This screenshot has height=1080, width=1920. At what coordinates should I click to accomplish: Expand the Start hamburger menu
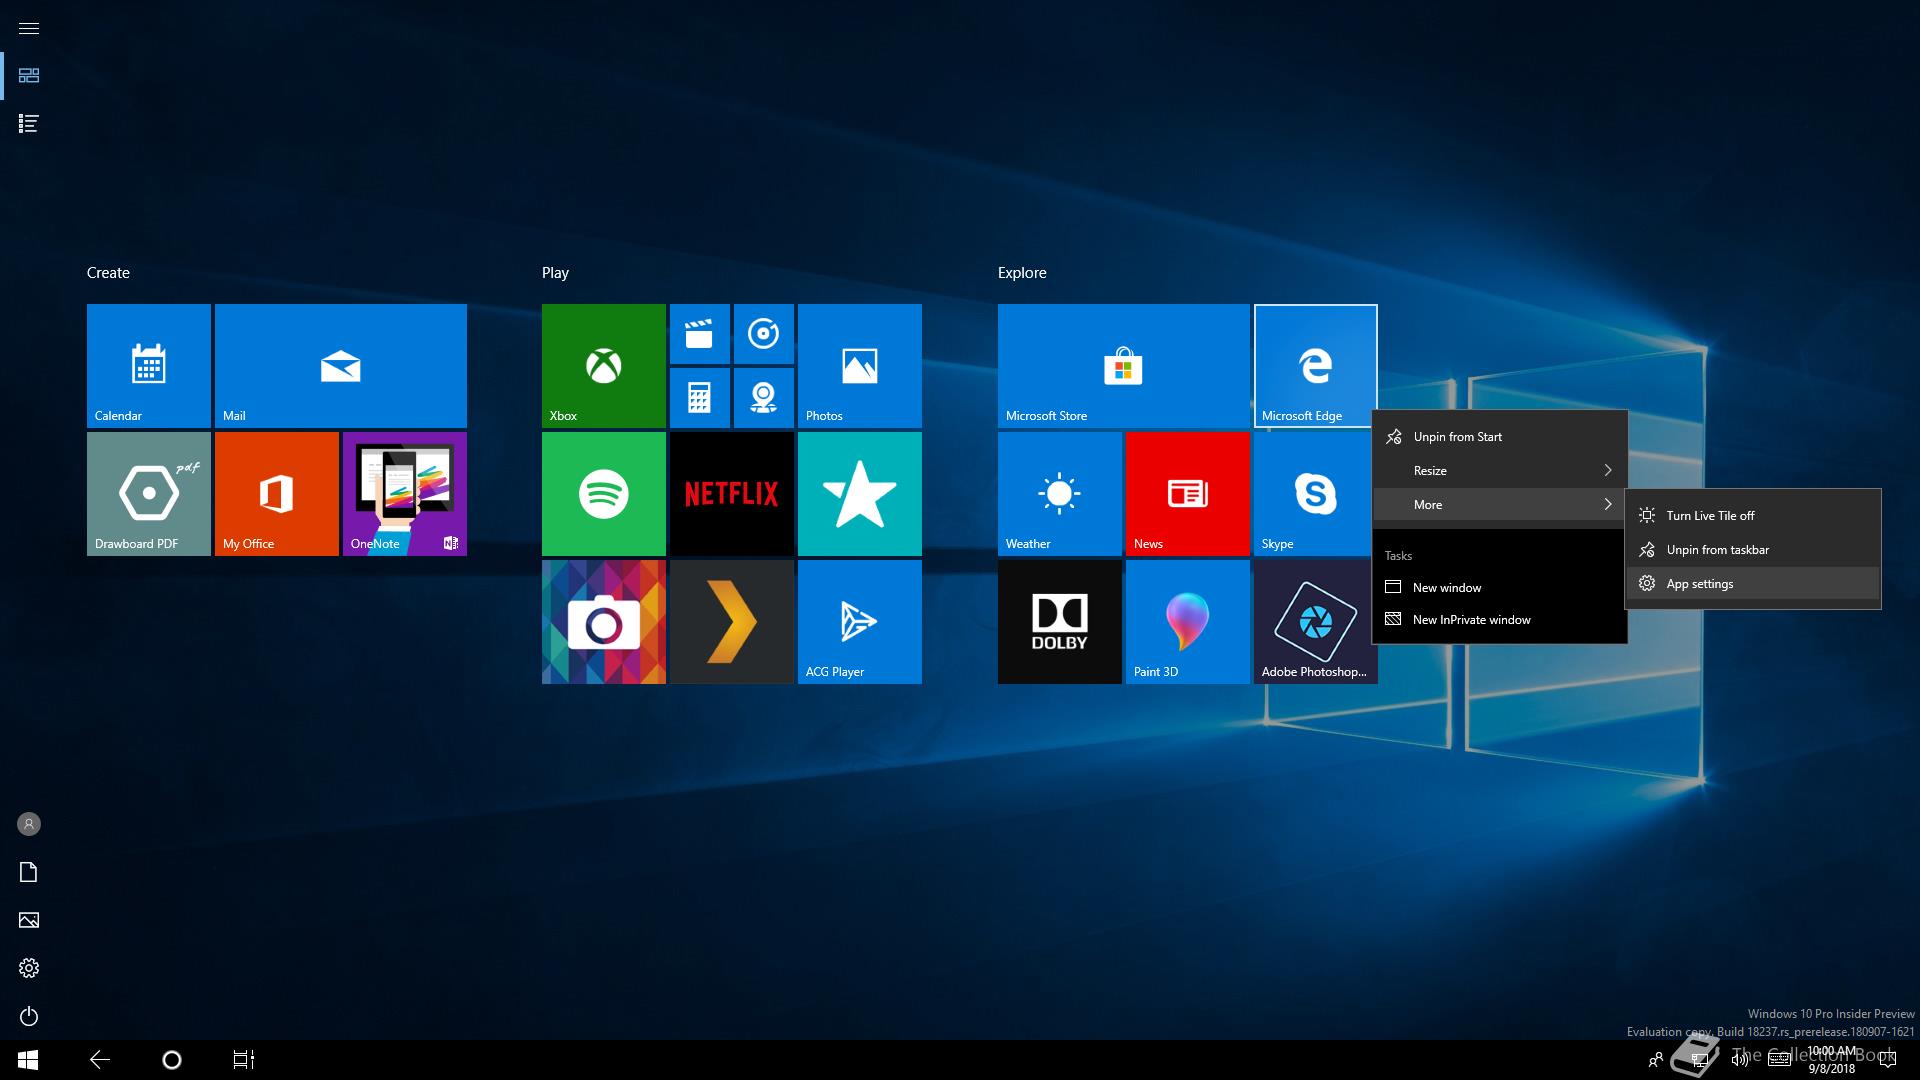29,28
